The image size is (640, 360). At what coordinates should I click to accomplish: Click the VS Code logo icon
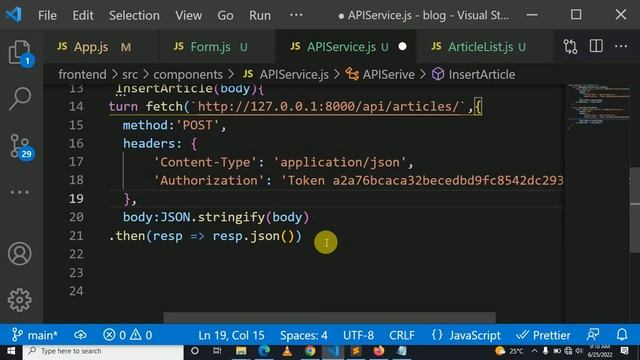pos(14,15)
